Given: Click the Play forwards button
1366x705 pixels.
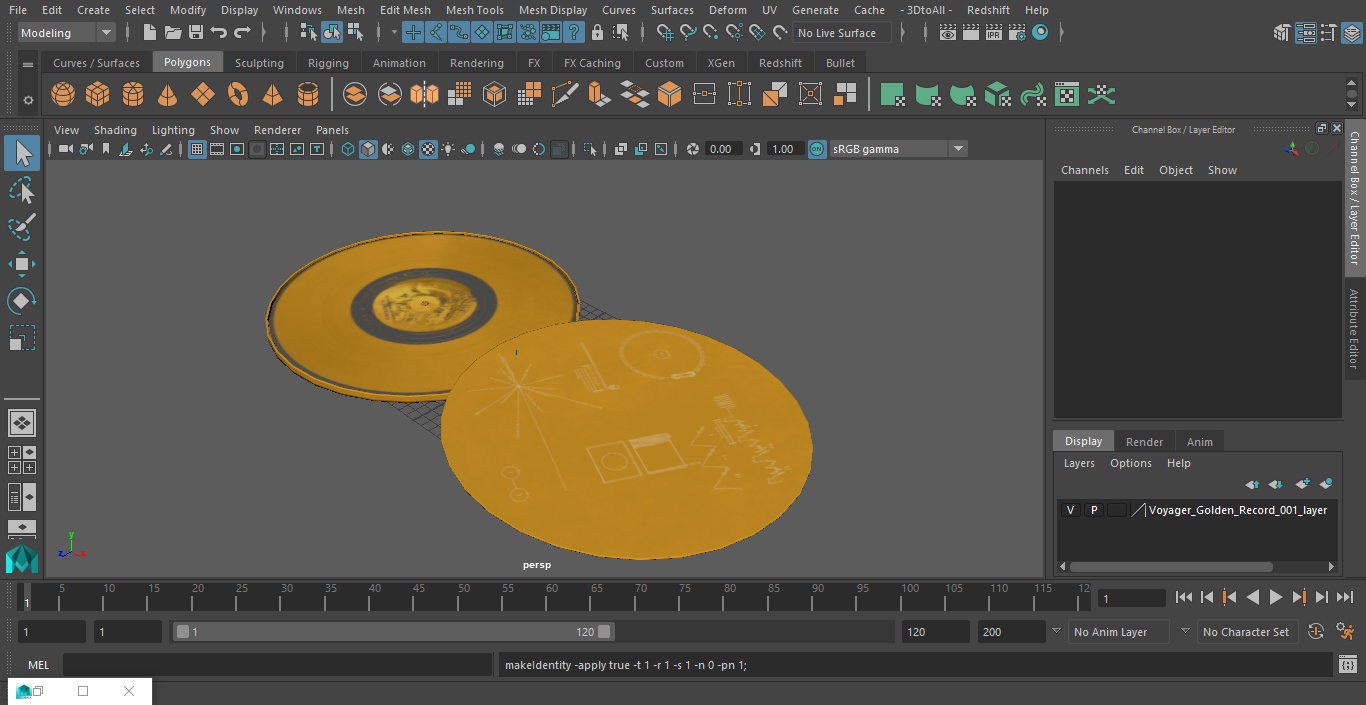Looking at the screenshot, I should point(1276,597).
